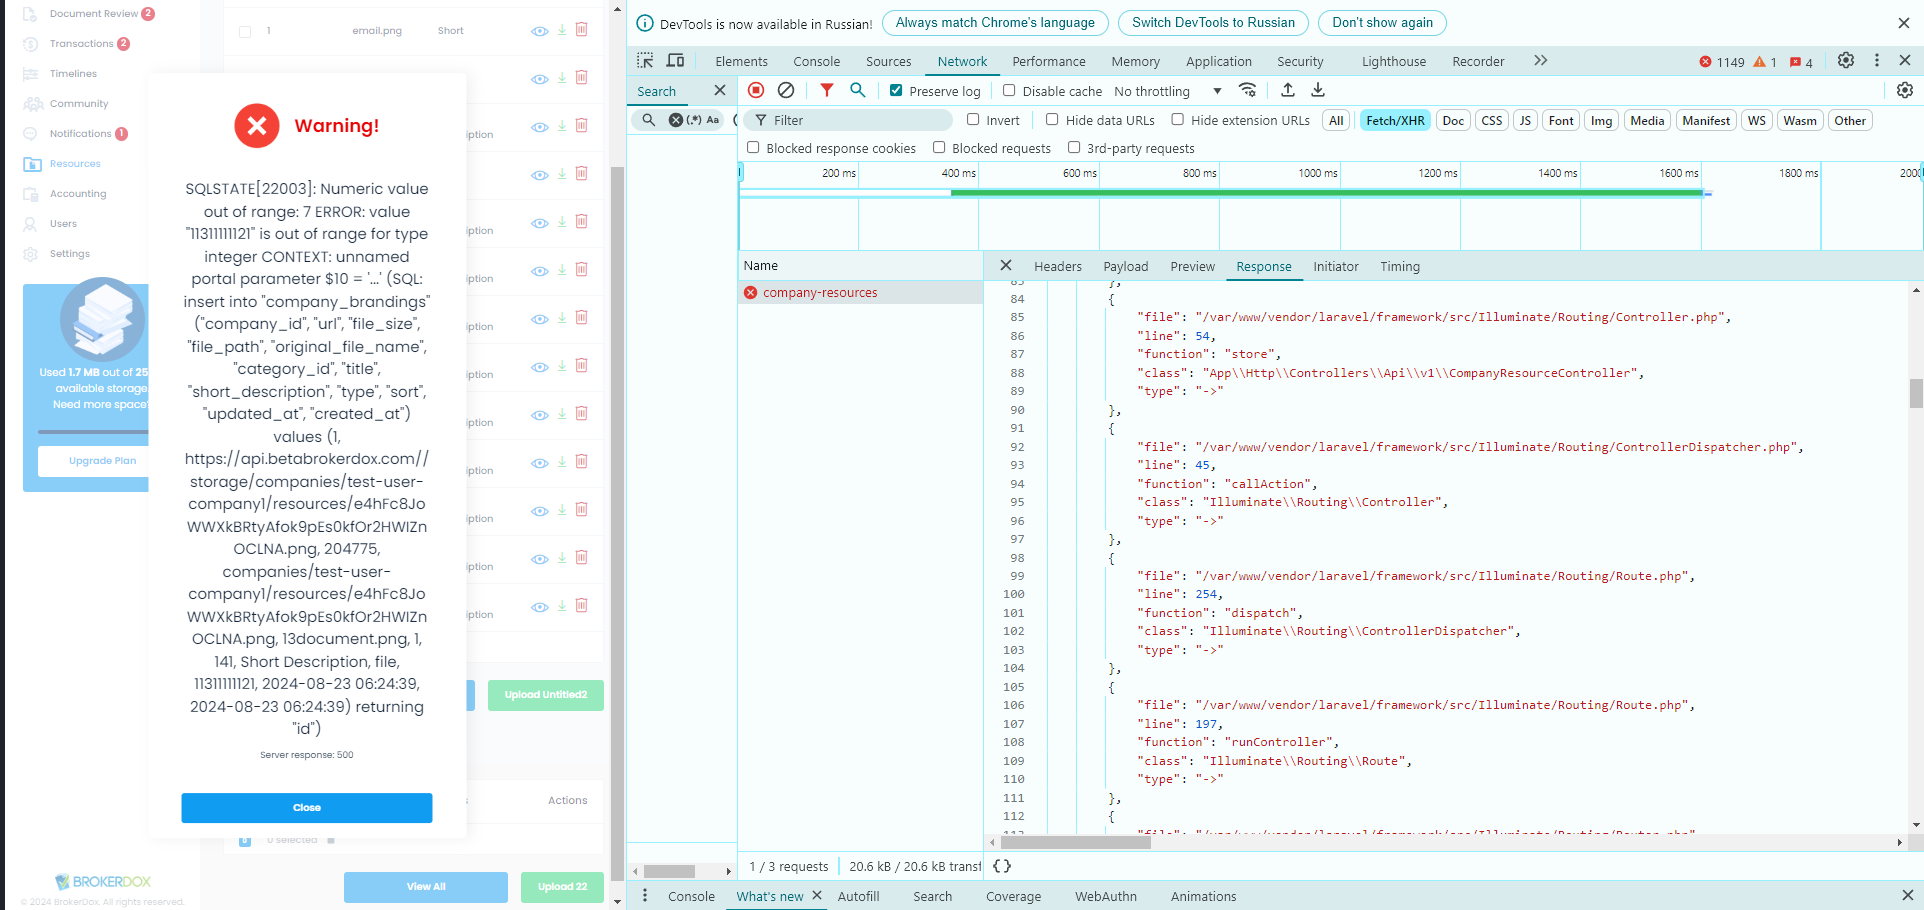Switch to the Elements panel tab
The height and width of the screenshot is (910, 1924).
coord(741,62)
